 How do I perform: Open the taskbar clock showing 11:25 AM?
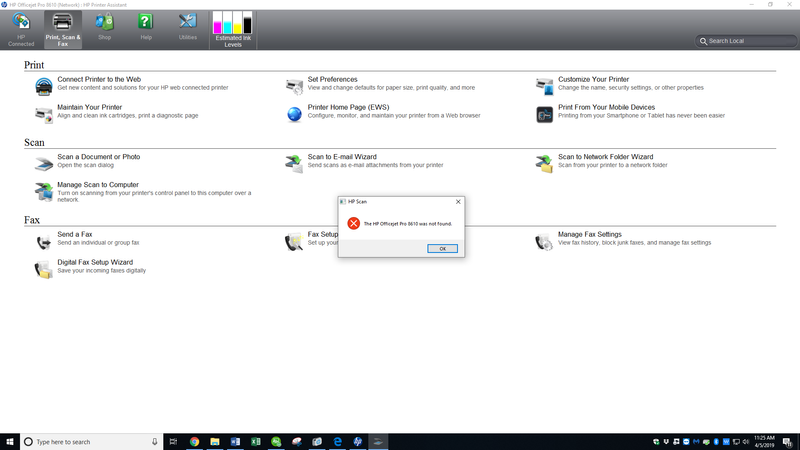tap(764, 442)
